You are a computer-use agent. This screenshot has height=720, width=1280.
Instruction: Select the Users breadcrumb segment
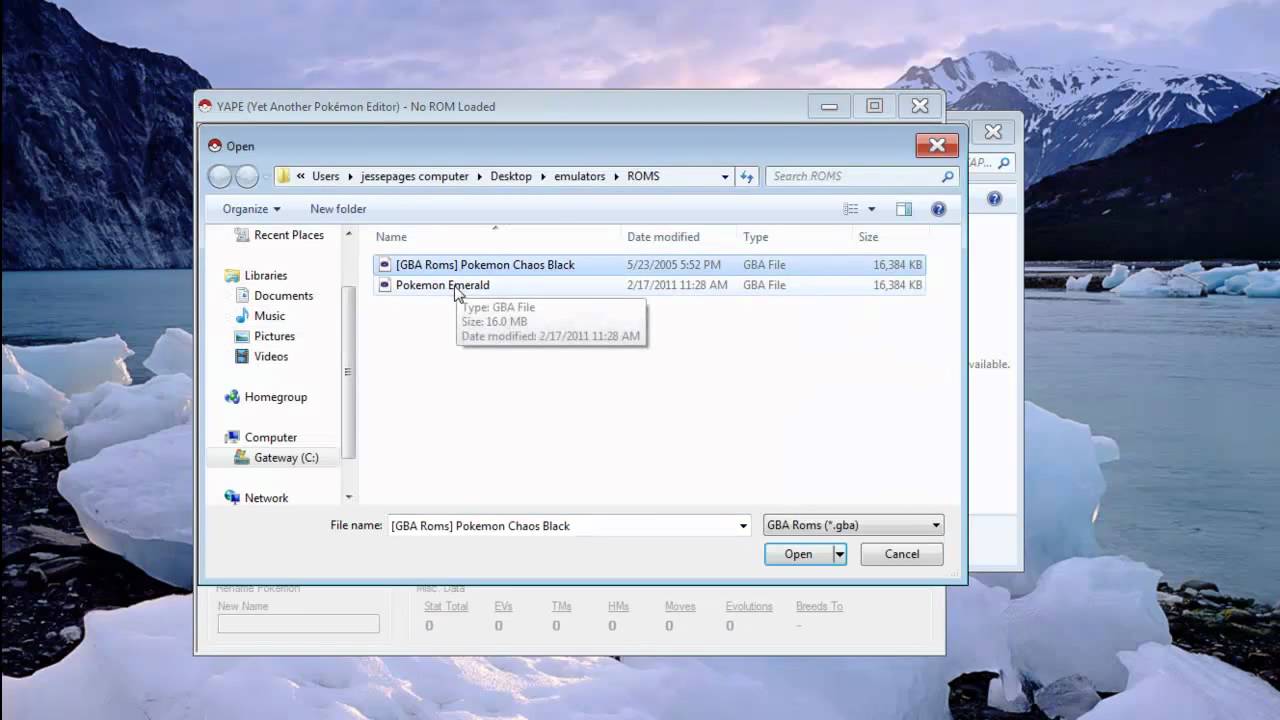[x=325, y=176]
